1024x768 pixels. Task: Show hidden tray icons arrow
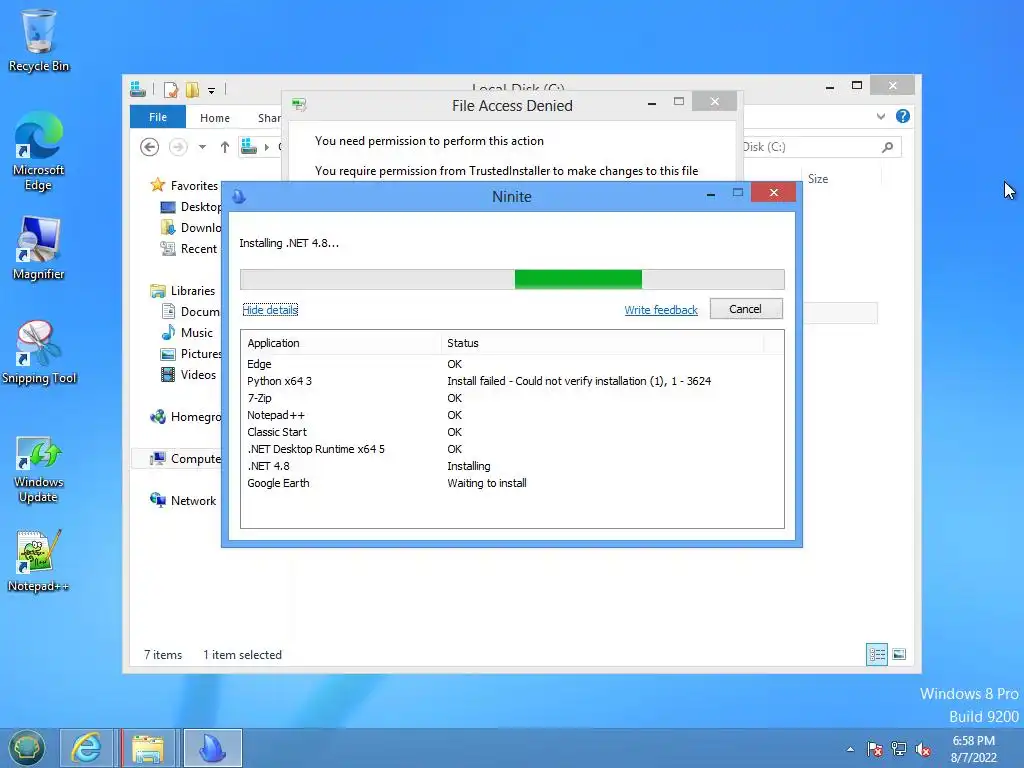[x=850, y=749]
